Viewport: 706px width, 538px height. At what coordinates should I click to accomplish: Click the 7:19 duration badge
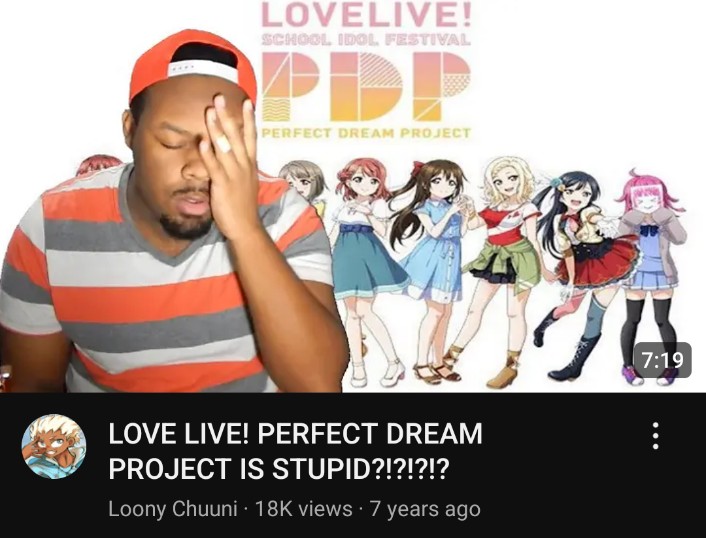(x=662, y=360)
